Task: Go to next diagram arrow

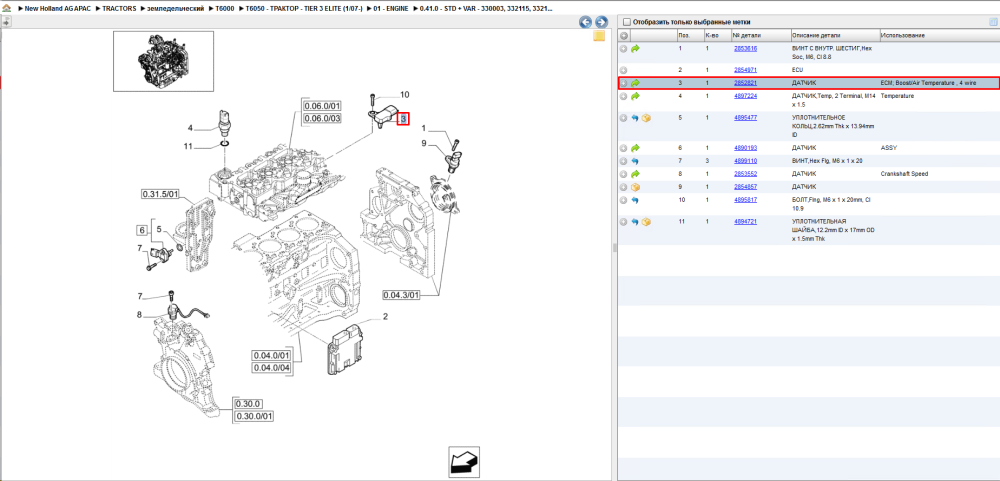Action: (600, 22)
